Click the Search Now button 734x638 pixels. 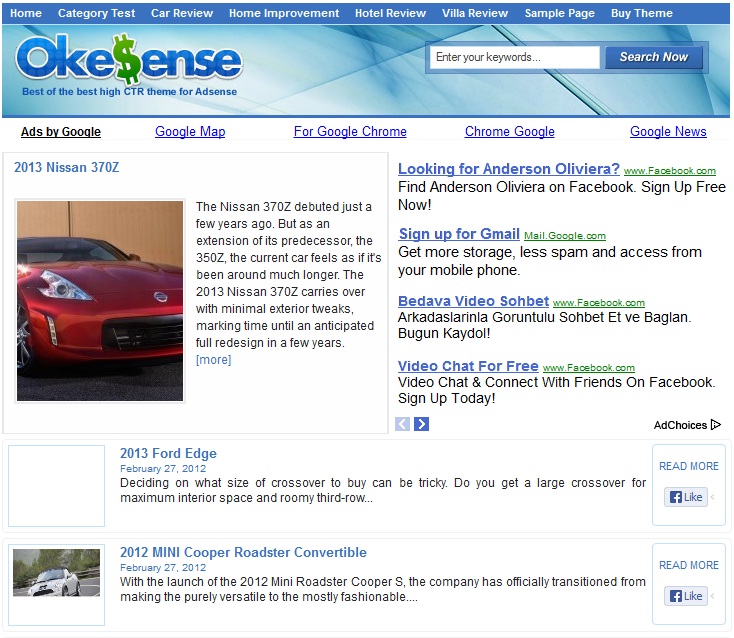[654, 57]
